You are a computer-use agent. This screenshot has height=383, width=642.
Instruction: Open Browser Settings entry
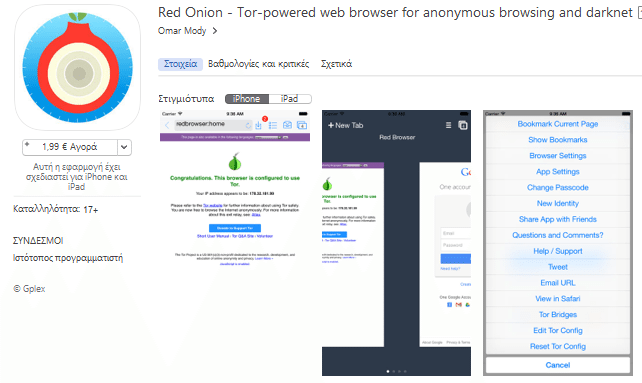(x=558, y=156)
